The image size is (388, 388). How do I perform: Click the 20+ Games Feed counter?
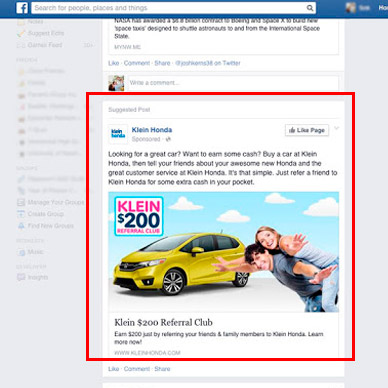click(x=88, y=45)
